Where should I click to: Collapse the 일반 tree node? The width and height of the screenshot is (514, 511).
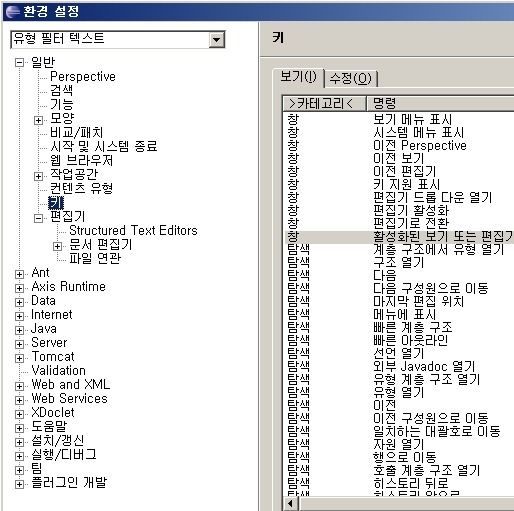click(20, 62)
